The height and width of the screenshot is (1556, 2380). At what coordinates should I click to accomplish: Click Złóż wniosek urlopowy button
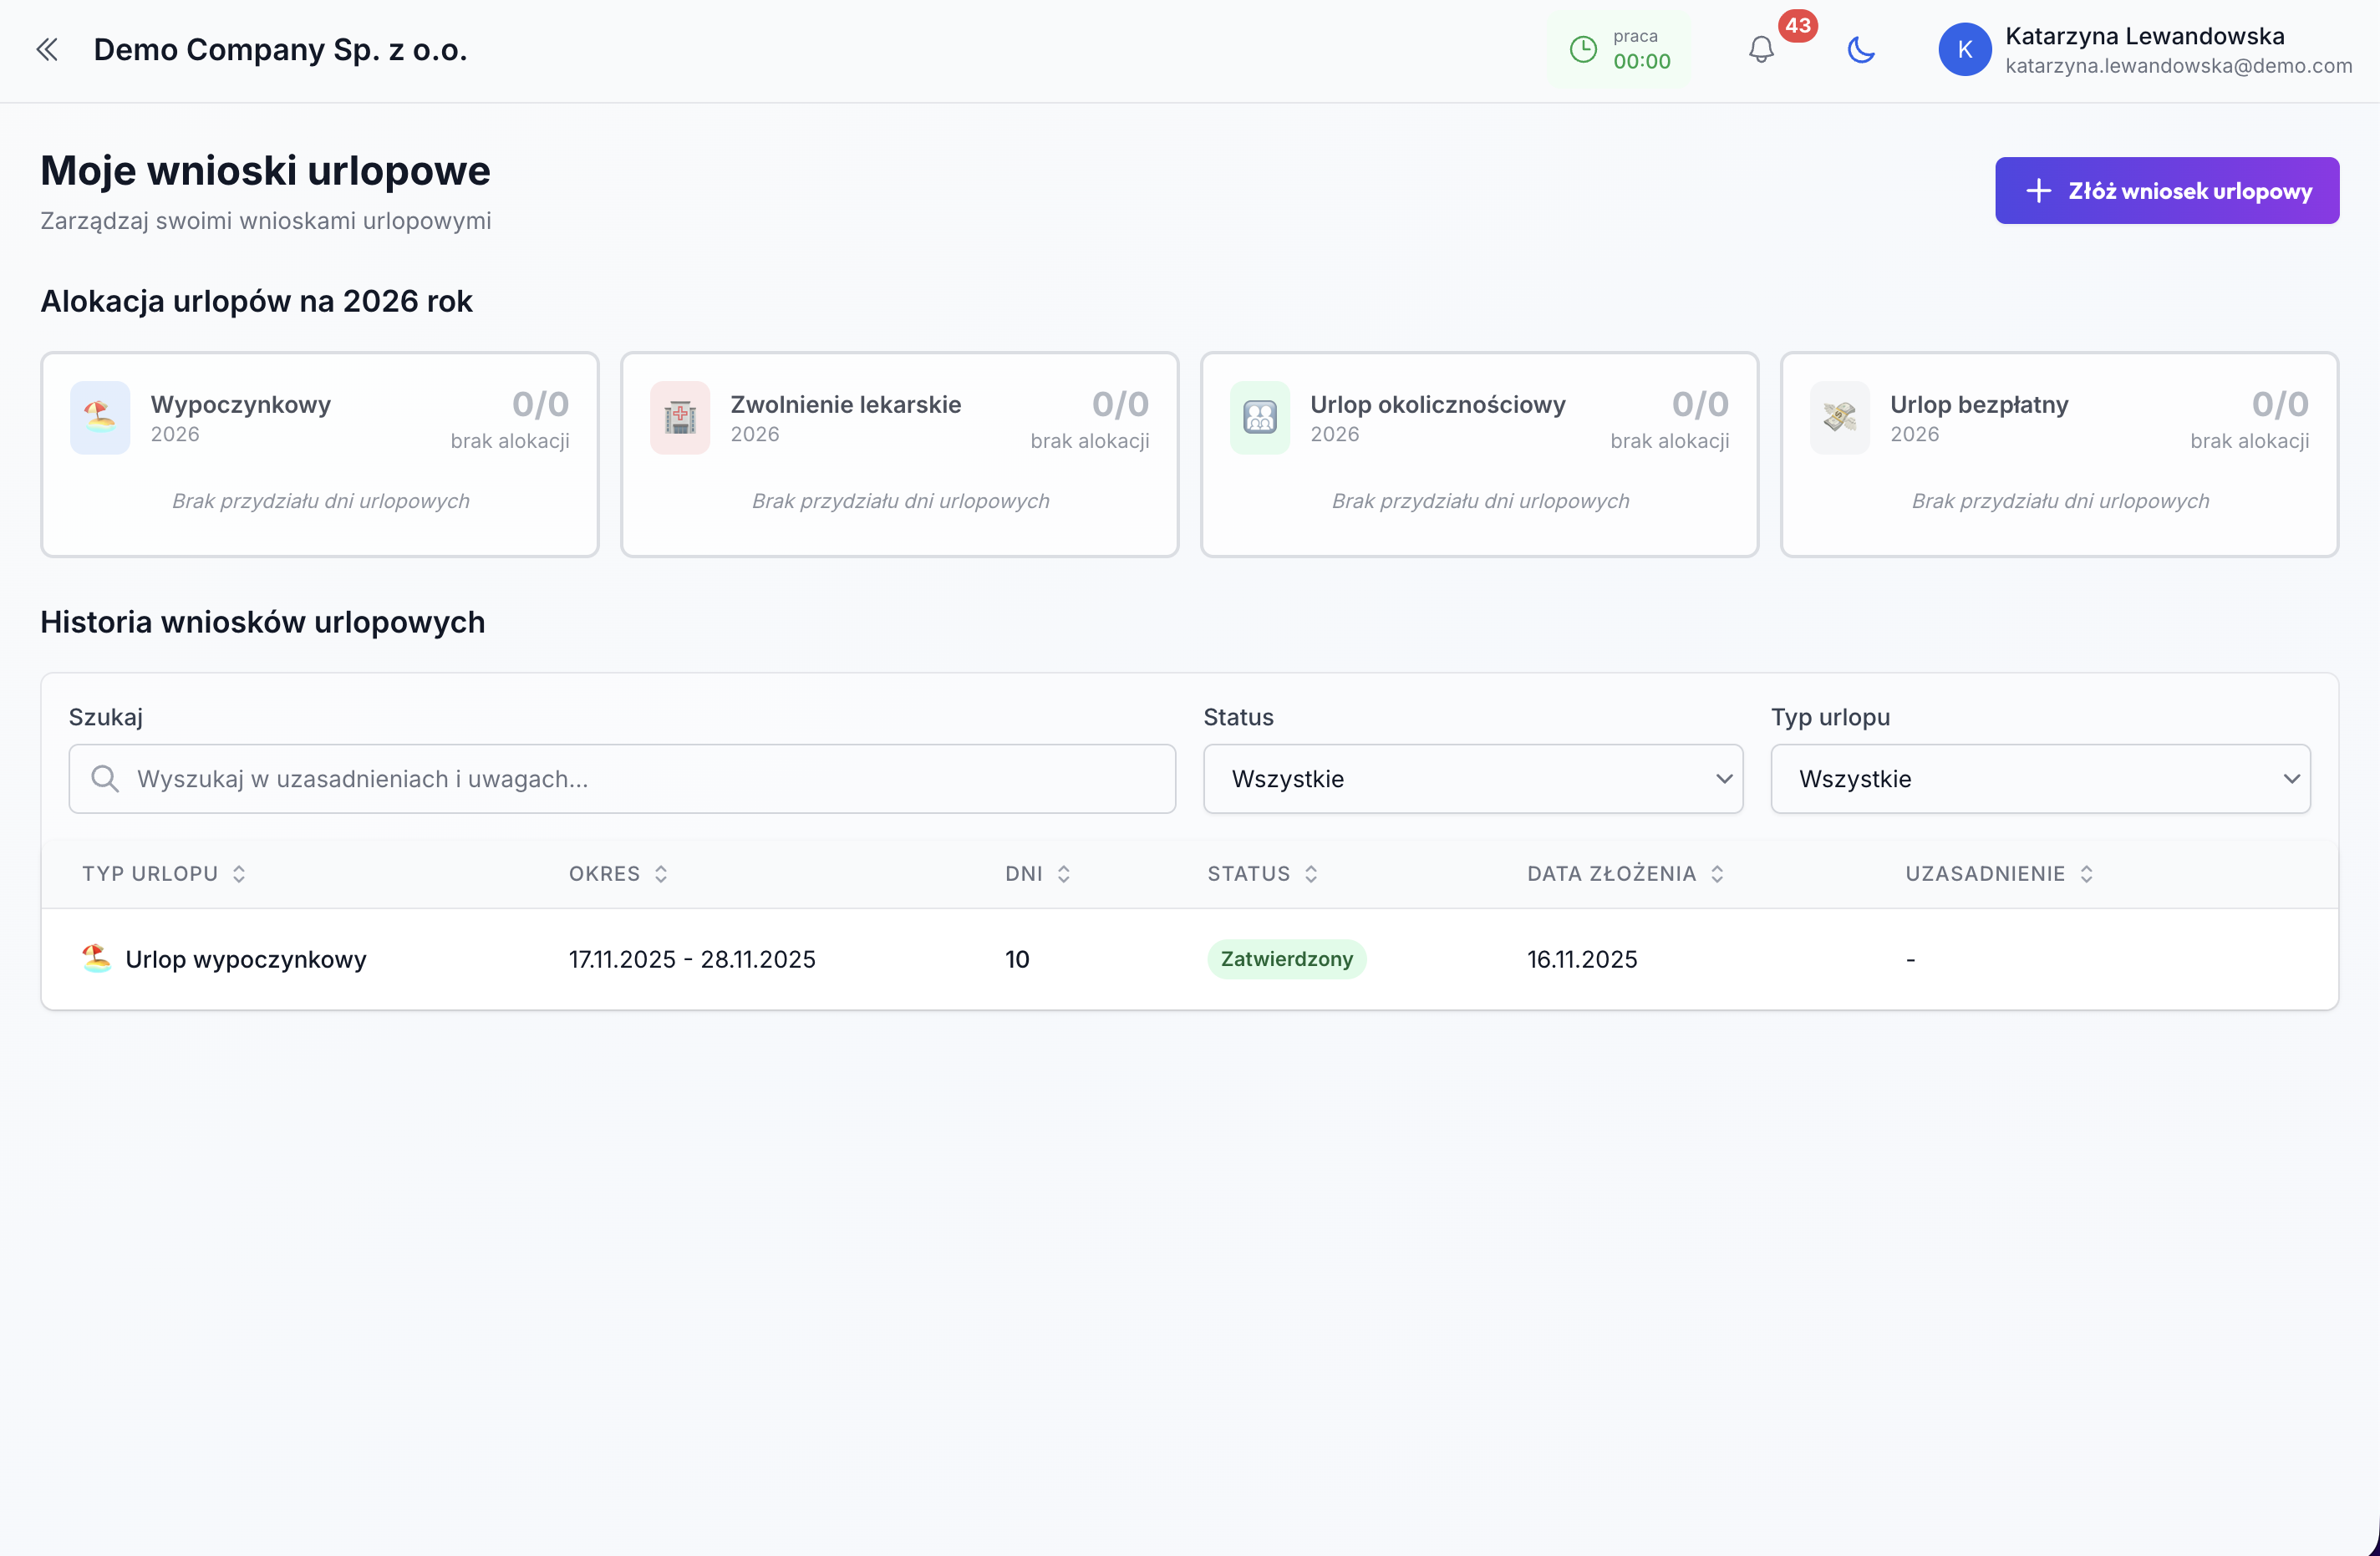2166,191
